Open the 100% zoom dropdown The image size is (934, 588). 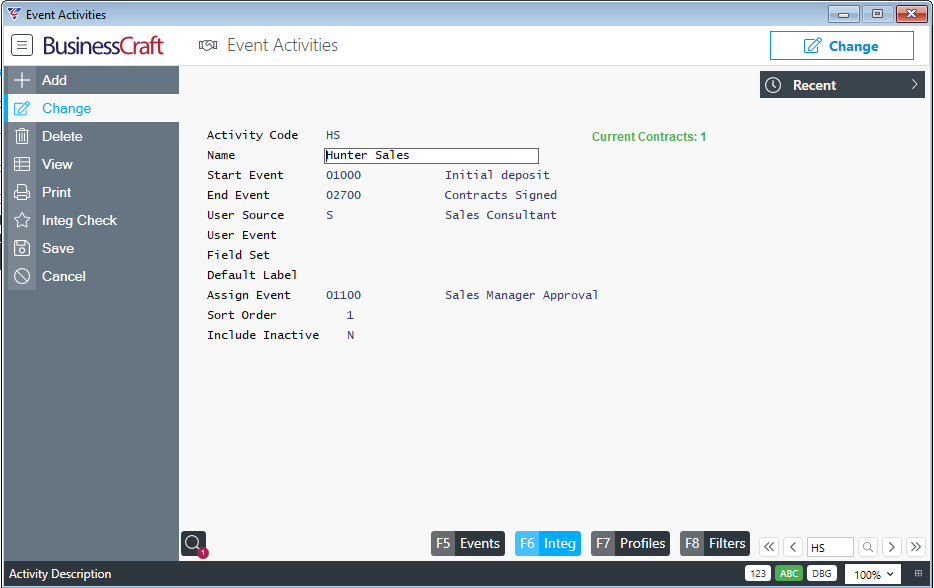click(x=873, y=574)
